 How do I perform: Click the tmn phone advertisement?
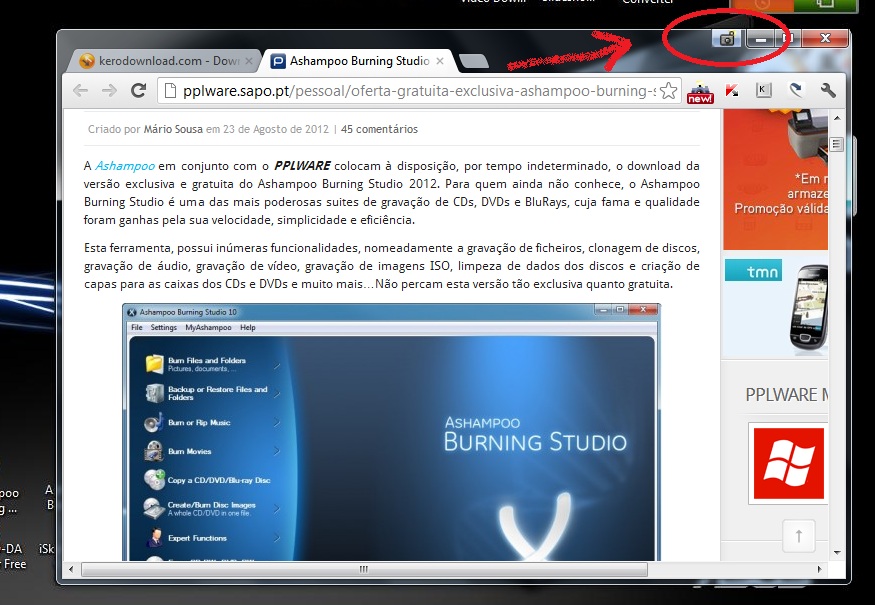[x=776, y=308]
